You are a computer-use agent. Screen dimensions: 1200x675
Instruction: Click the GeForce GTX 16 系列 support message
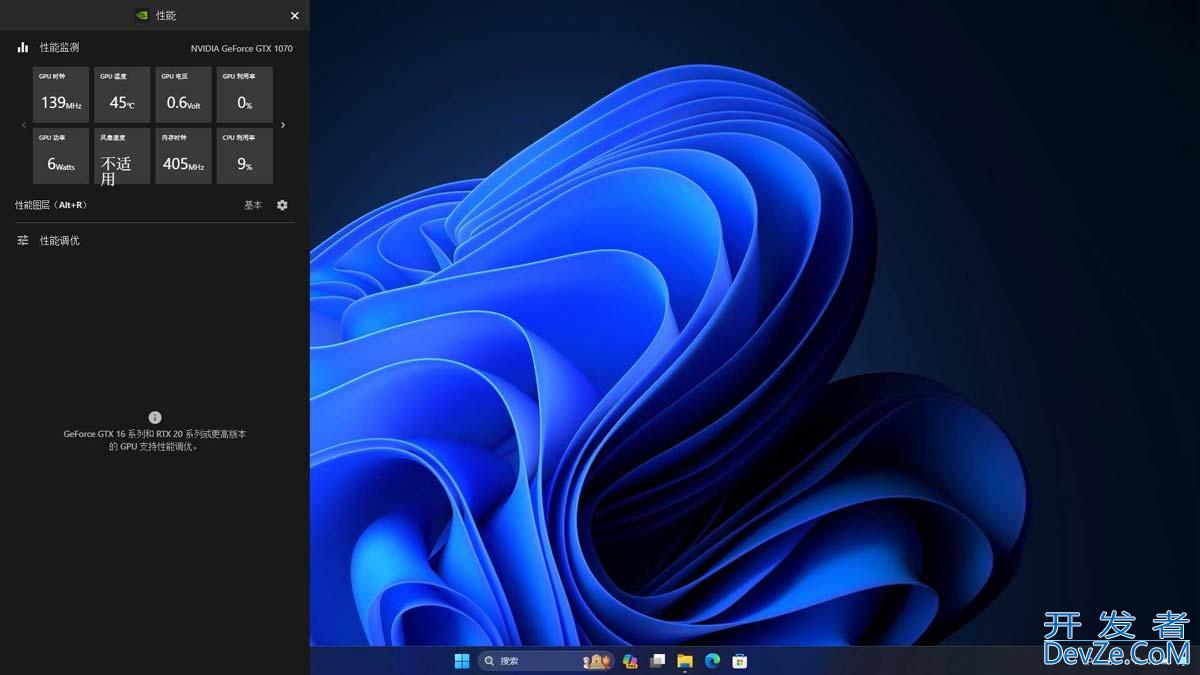pyautogui.click(x=155, y=440)
